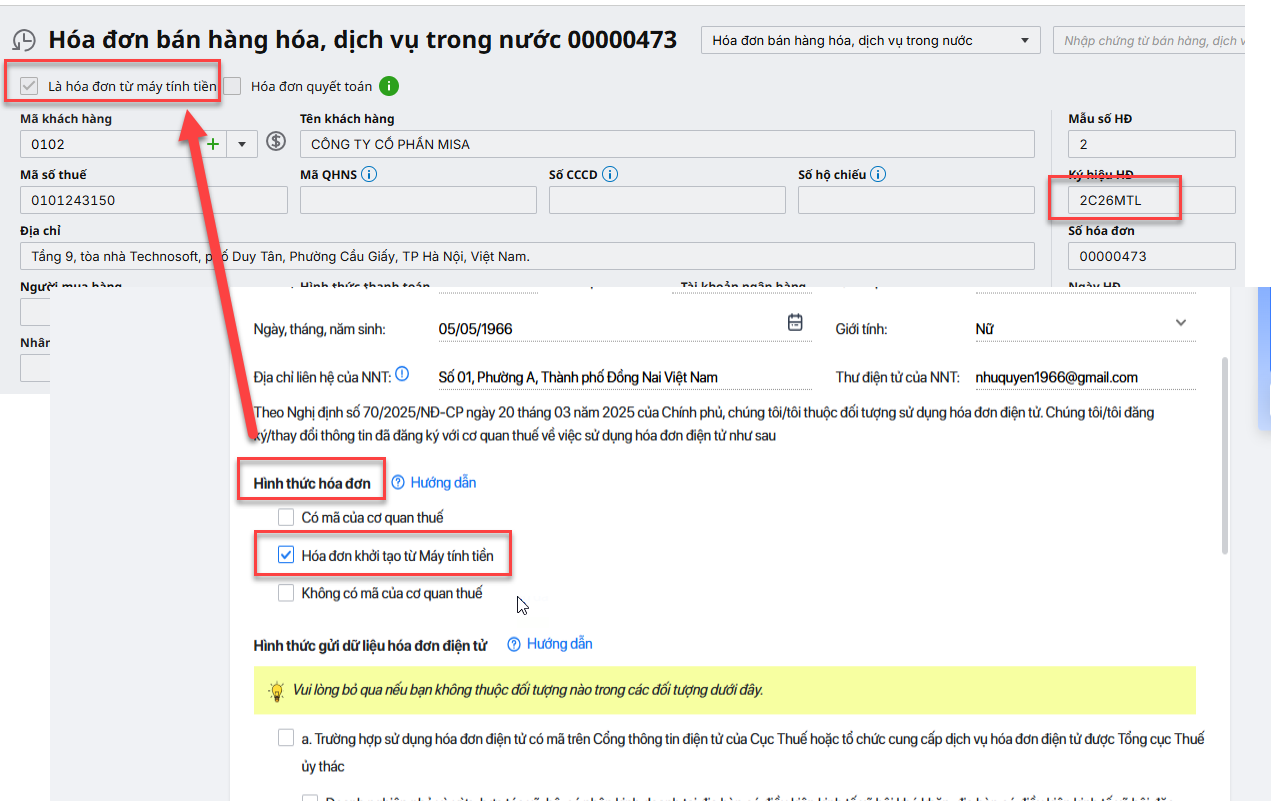Click the history clock icon beside invoice title

[24, 41]
